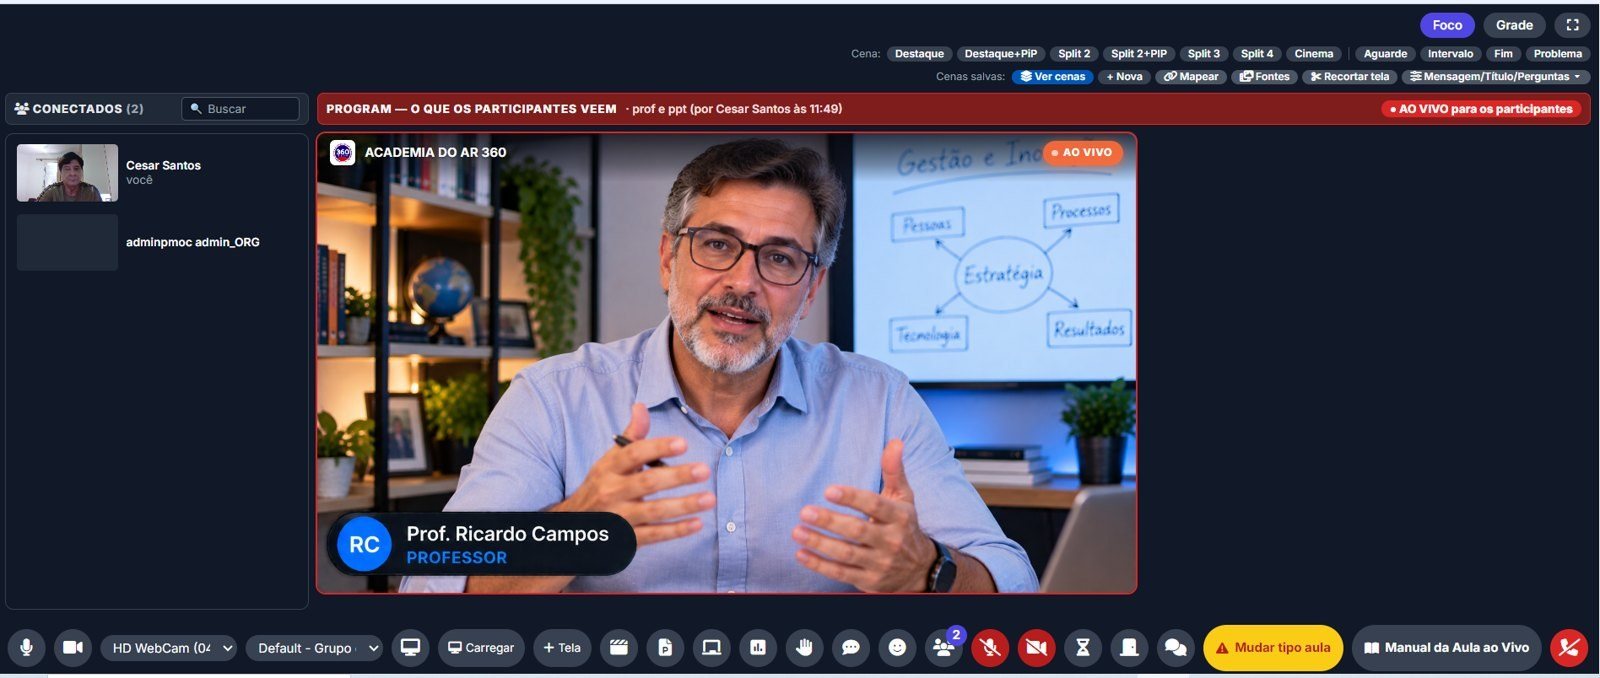Enter fullscreen with the expand icon
The width and height of the screenshot is (1600, 678).
coord(1573,25)
